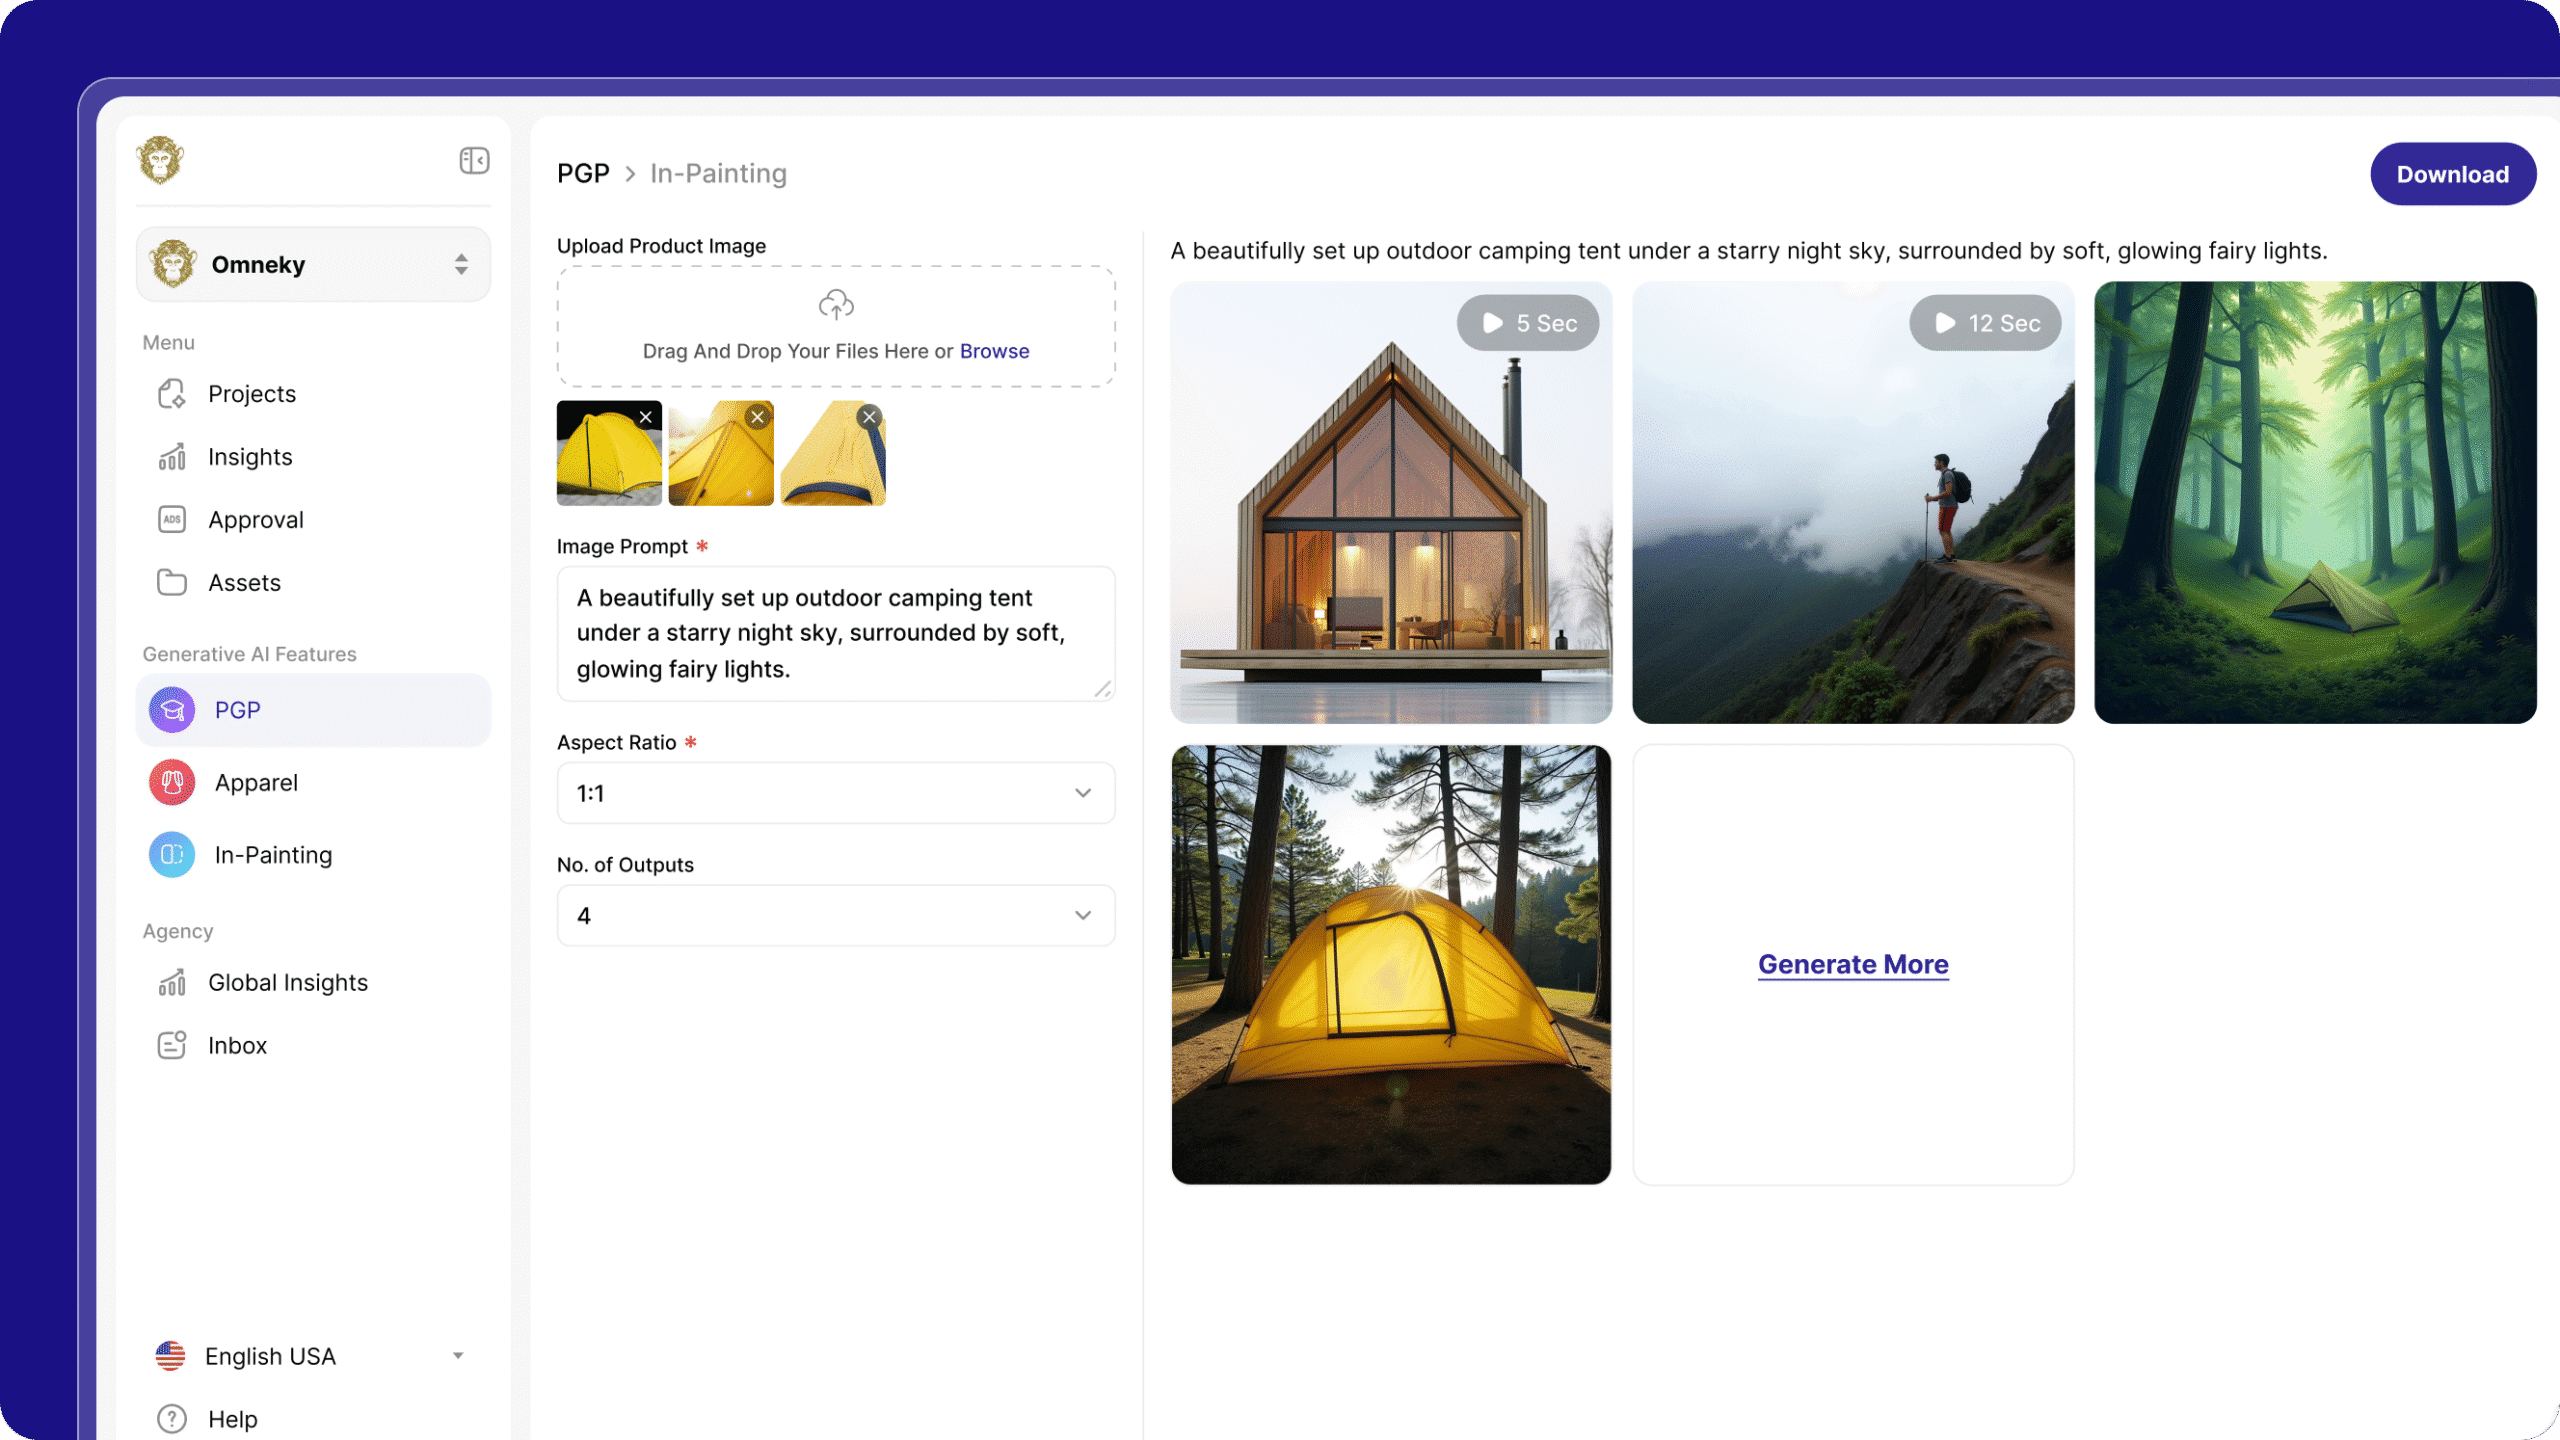Click the cloud upload icon
Viewport: 2560px width, 1440px height.
coord(836,304)
